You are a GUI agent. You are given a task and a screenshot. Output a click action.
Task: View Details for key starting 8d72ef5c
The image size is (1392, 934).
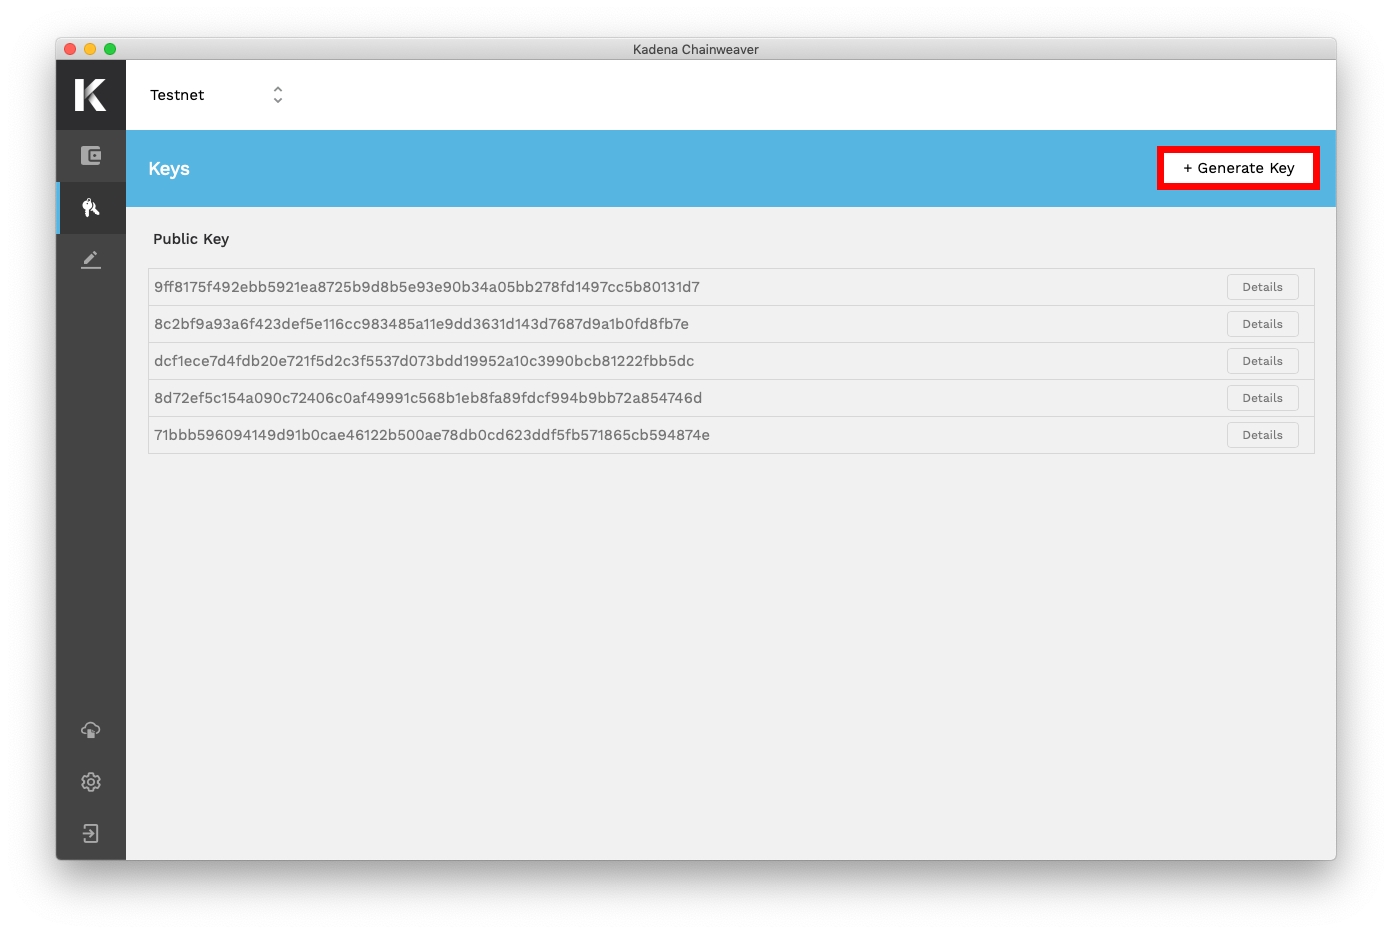(1262, 398)
